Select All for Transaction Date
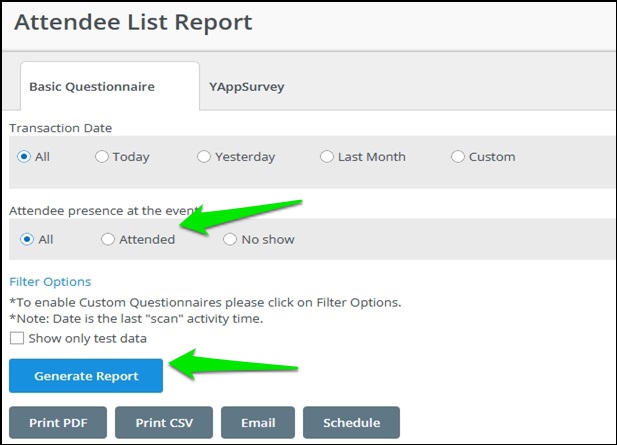This screenshot has height=445, width=617. (24, 157)
